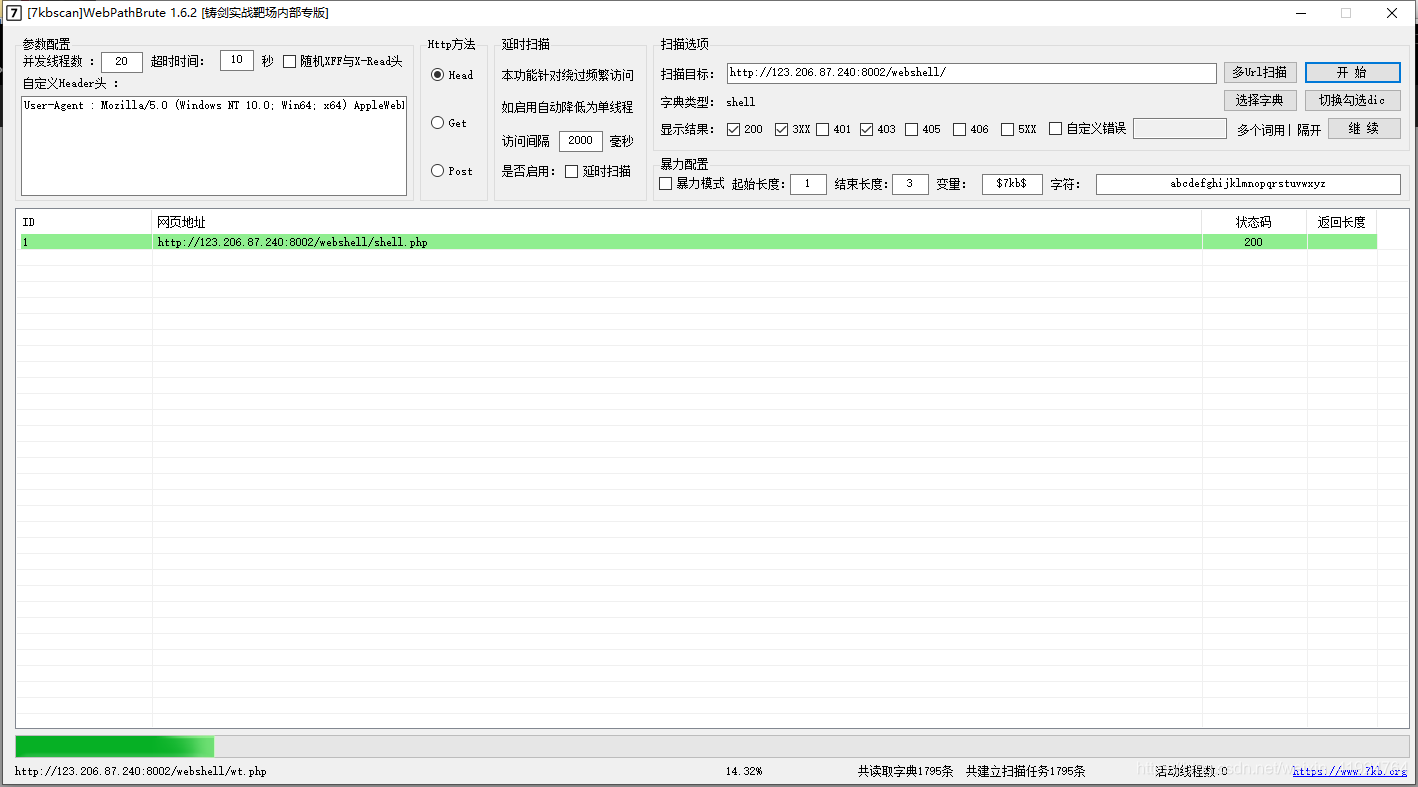Click the 扫描目标 scan target URL field
The height and width of the screenshot is (787, 1418).
tap(971, 73)
